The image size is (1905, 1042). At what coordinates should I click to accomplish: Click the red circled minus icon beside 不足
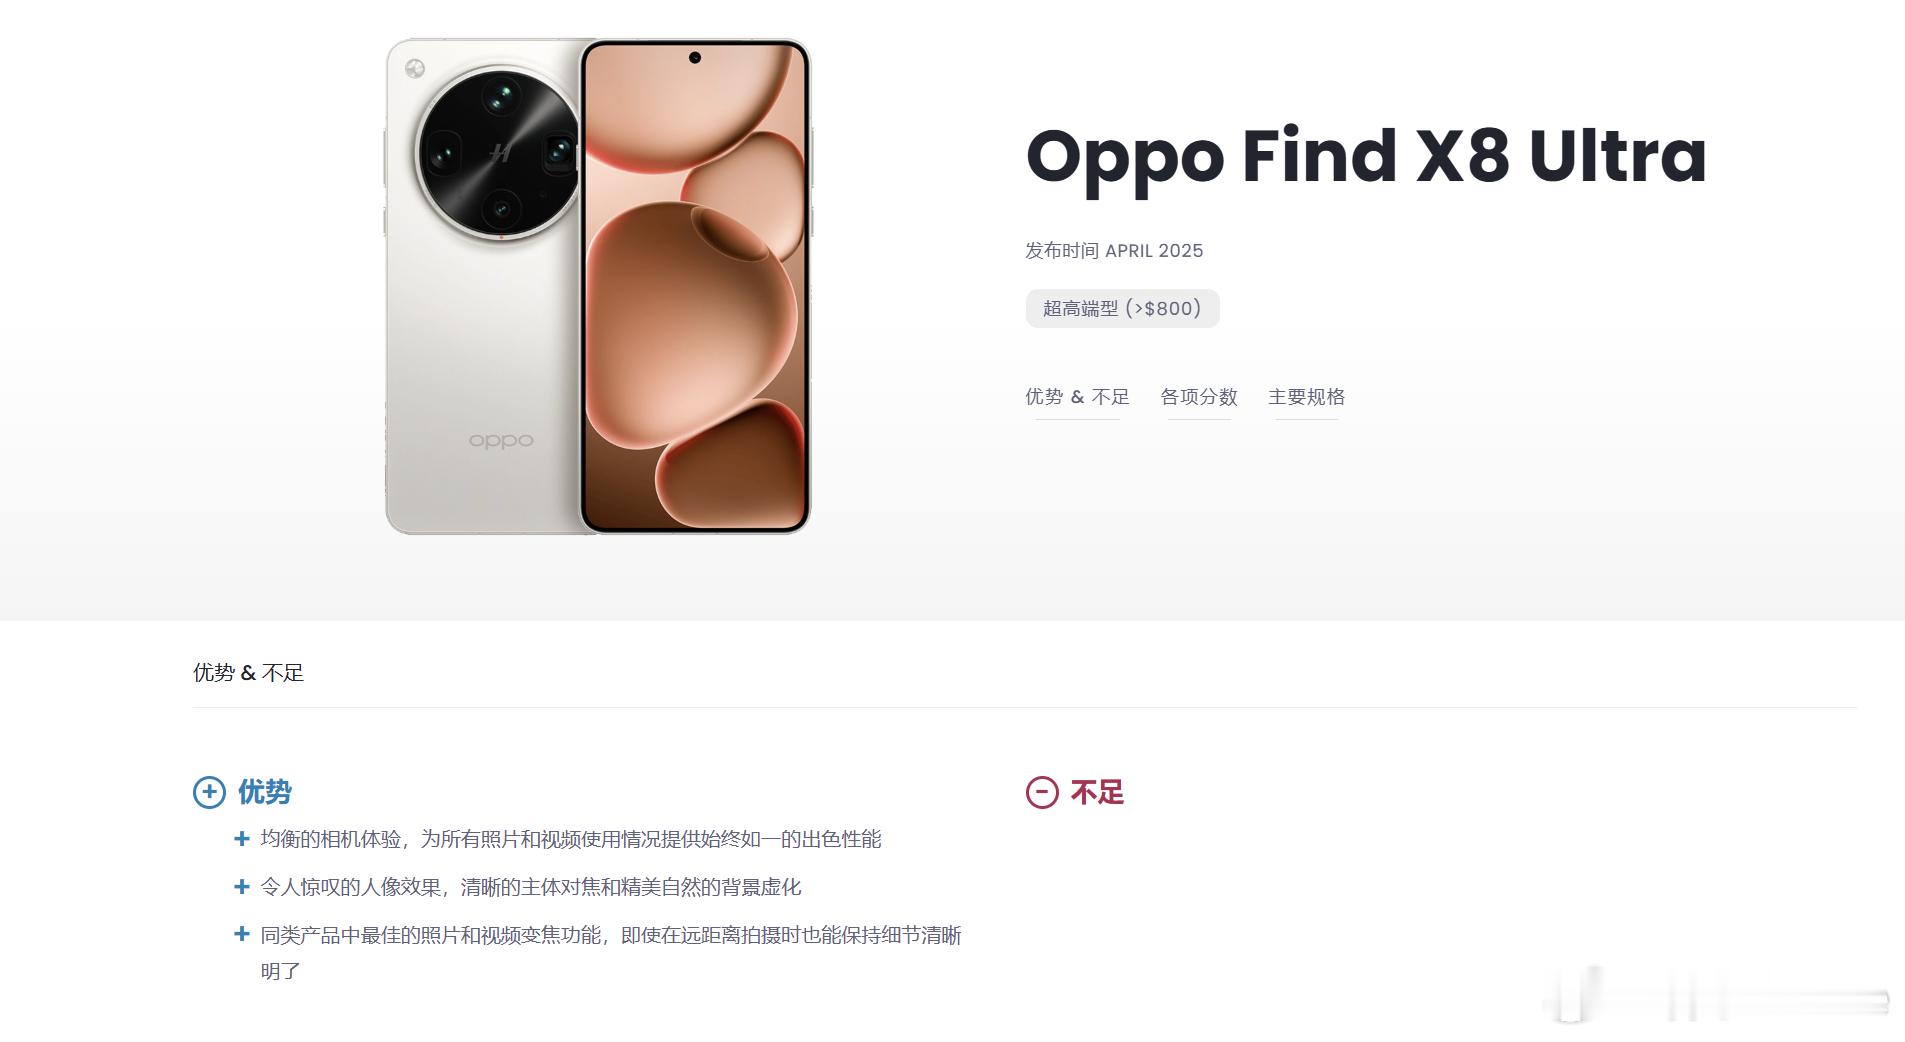1042,792
